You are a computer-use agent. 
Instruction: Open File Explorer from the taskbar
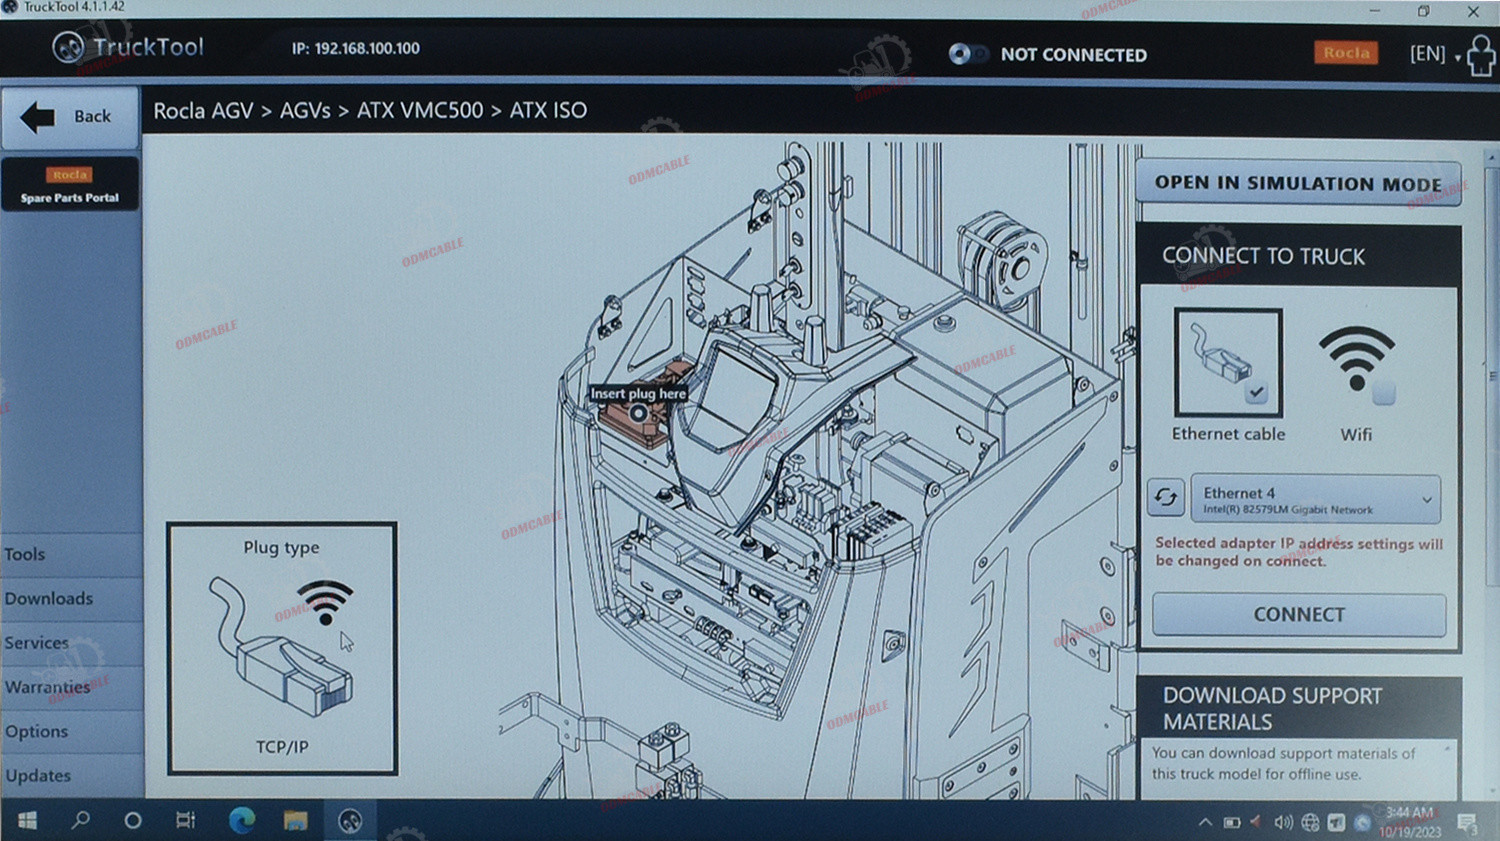coord(295,821)
